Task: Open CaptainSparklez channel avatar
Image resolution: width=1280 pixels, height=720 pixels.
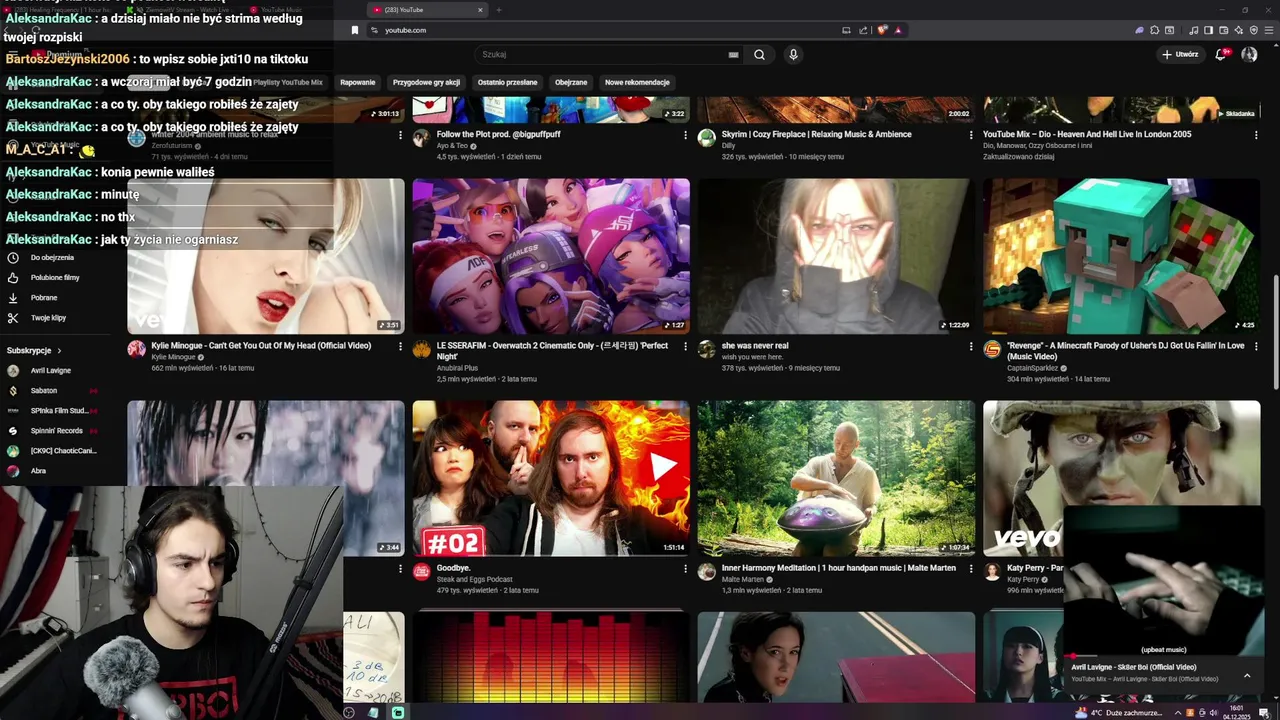Action: coord(992,349)
